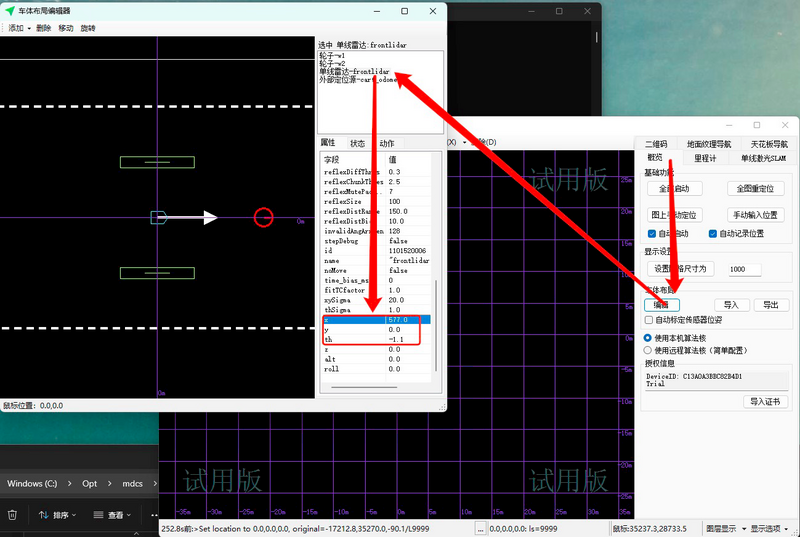Enable 自动标定传感器位姿 checkbox
This screenshot has height=537, width=800.
point(650,320)
